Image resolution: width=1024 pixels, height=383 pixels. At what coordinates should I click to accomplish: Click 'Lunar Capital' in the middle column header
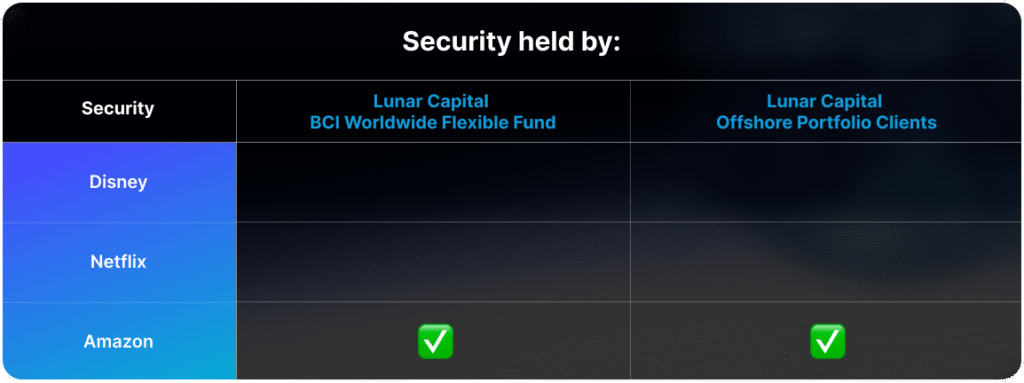coord(431,101)
